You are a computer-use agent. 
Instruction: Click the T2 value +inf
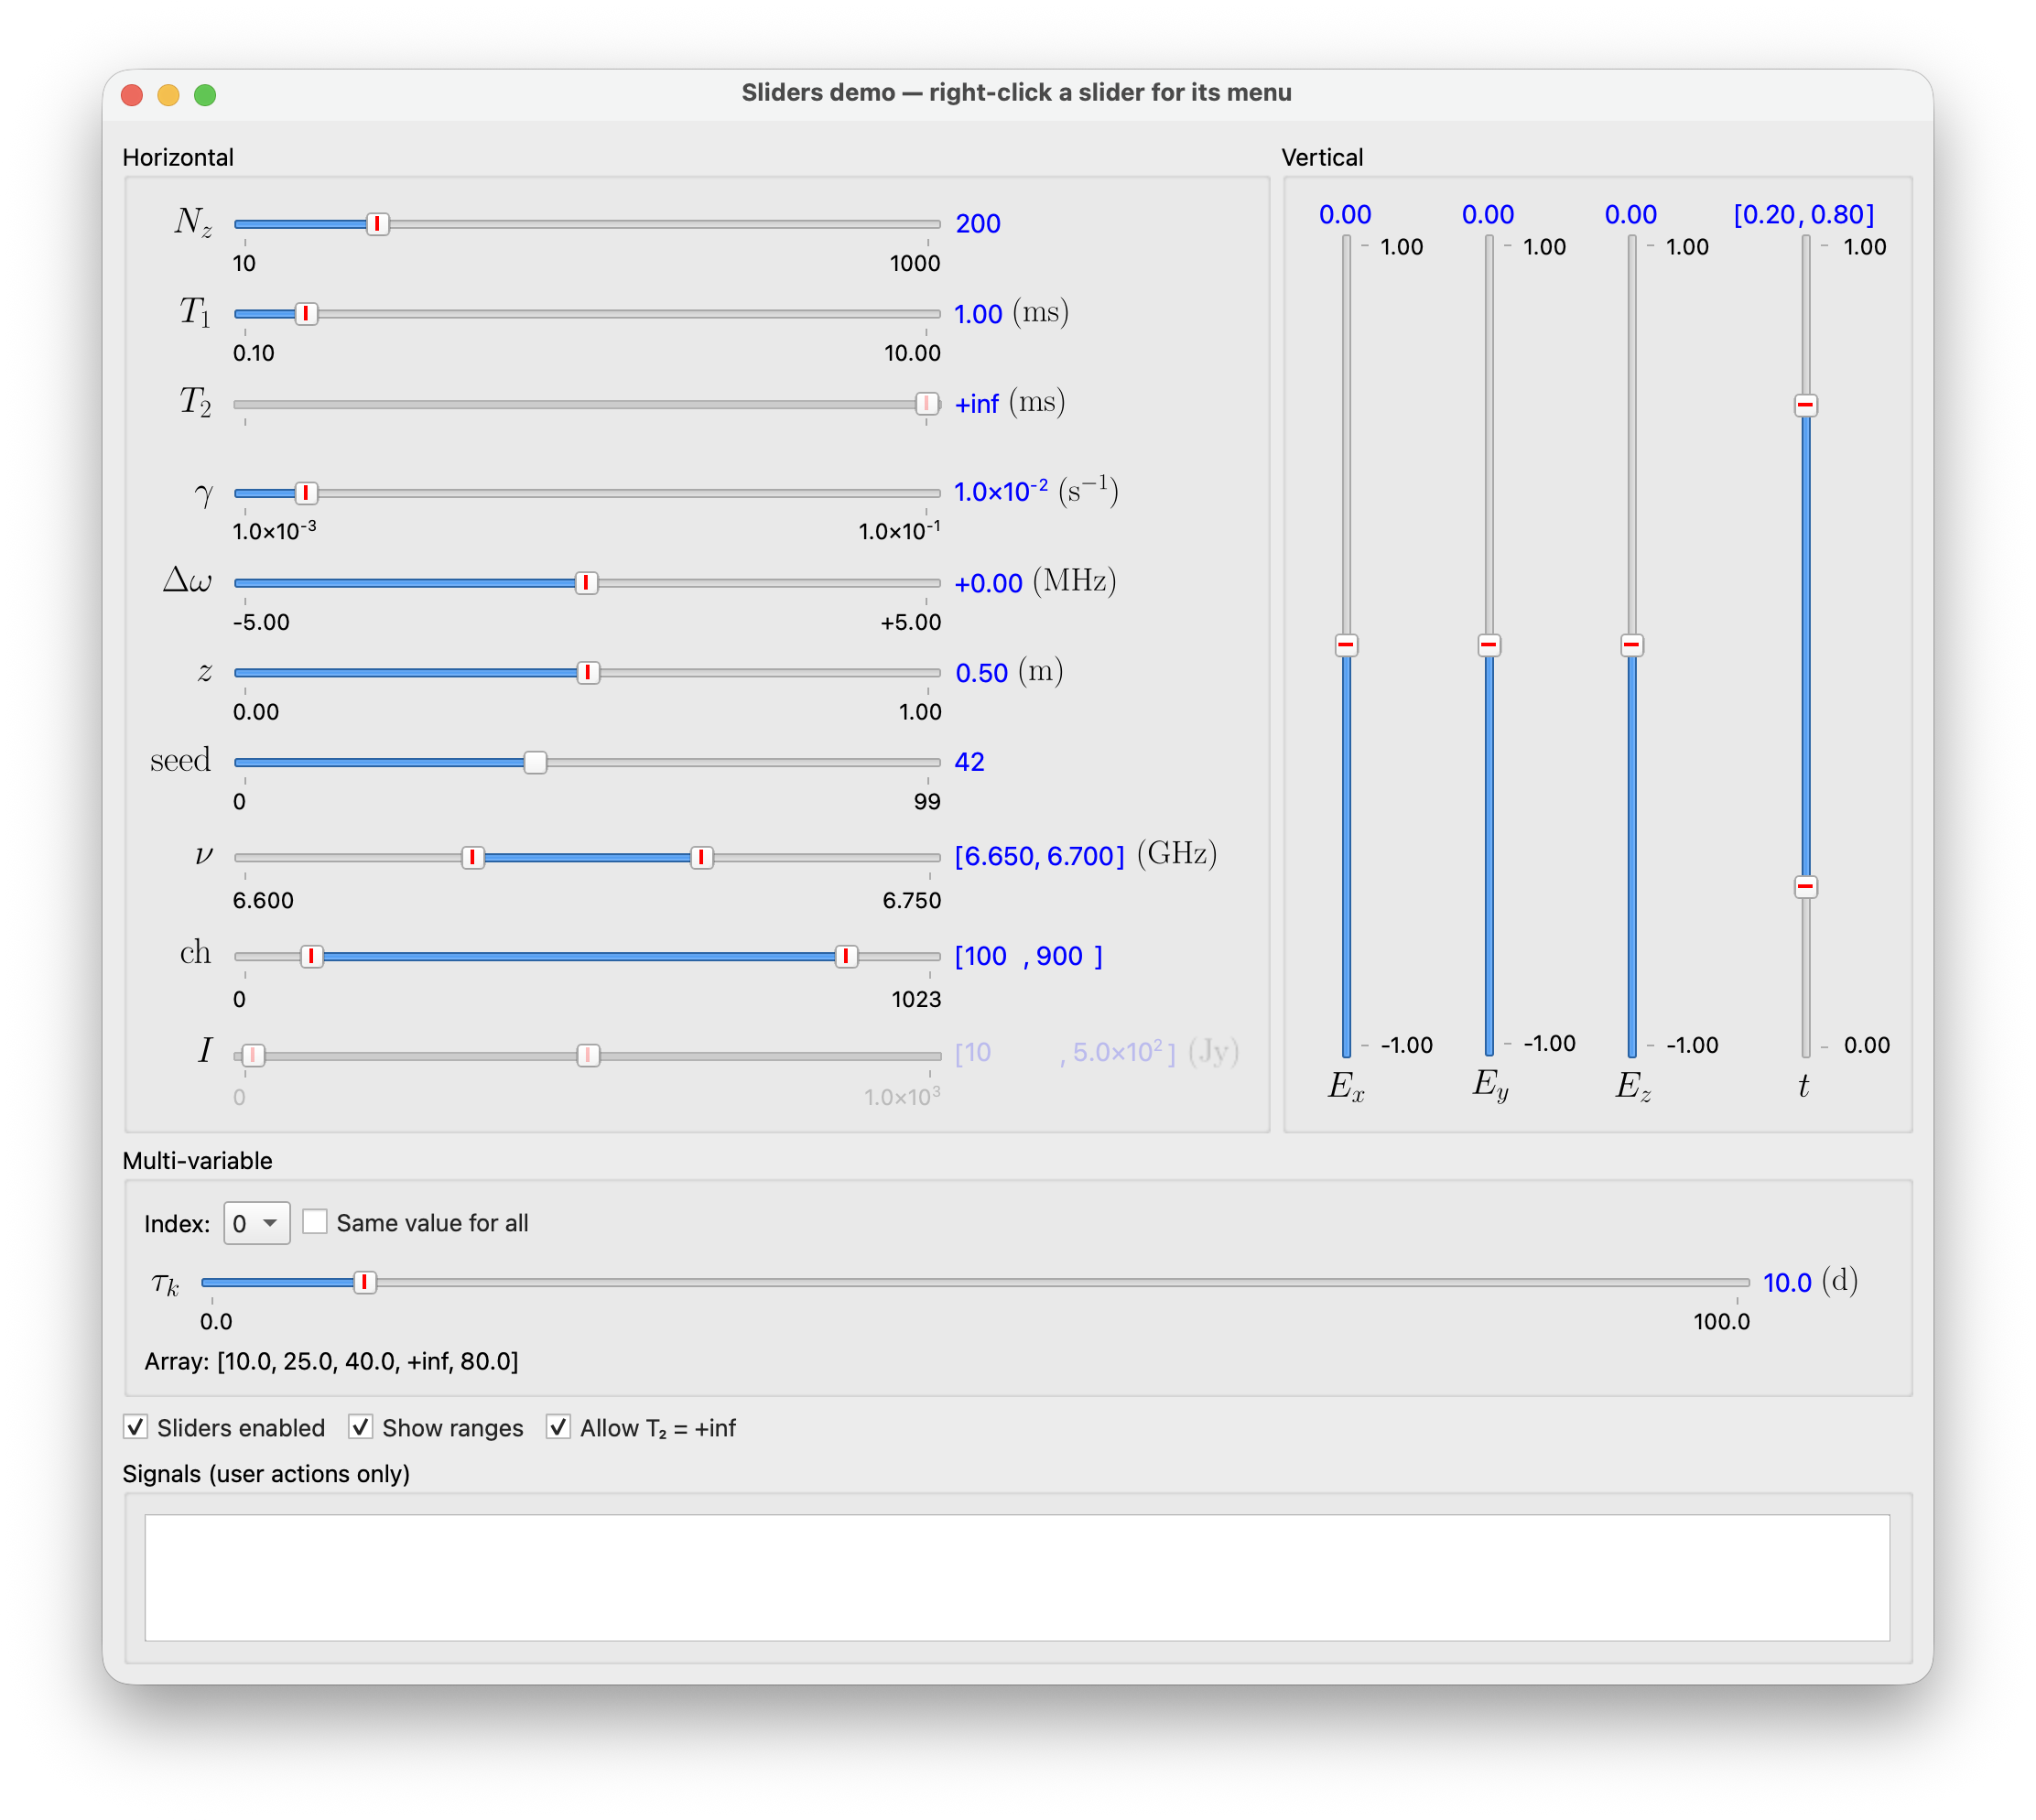click(977, 404)
